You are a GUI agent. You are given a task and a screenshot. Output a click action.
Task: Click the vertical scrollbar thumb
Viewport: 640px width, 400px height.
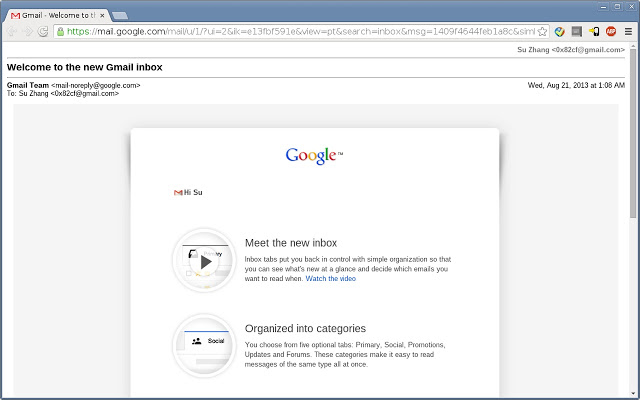click(633, 135)
